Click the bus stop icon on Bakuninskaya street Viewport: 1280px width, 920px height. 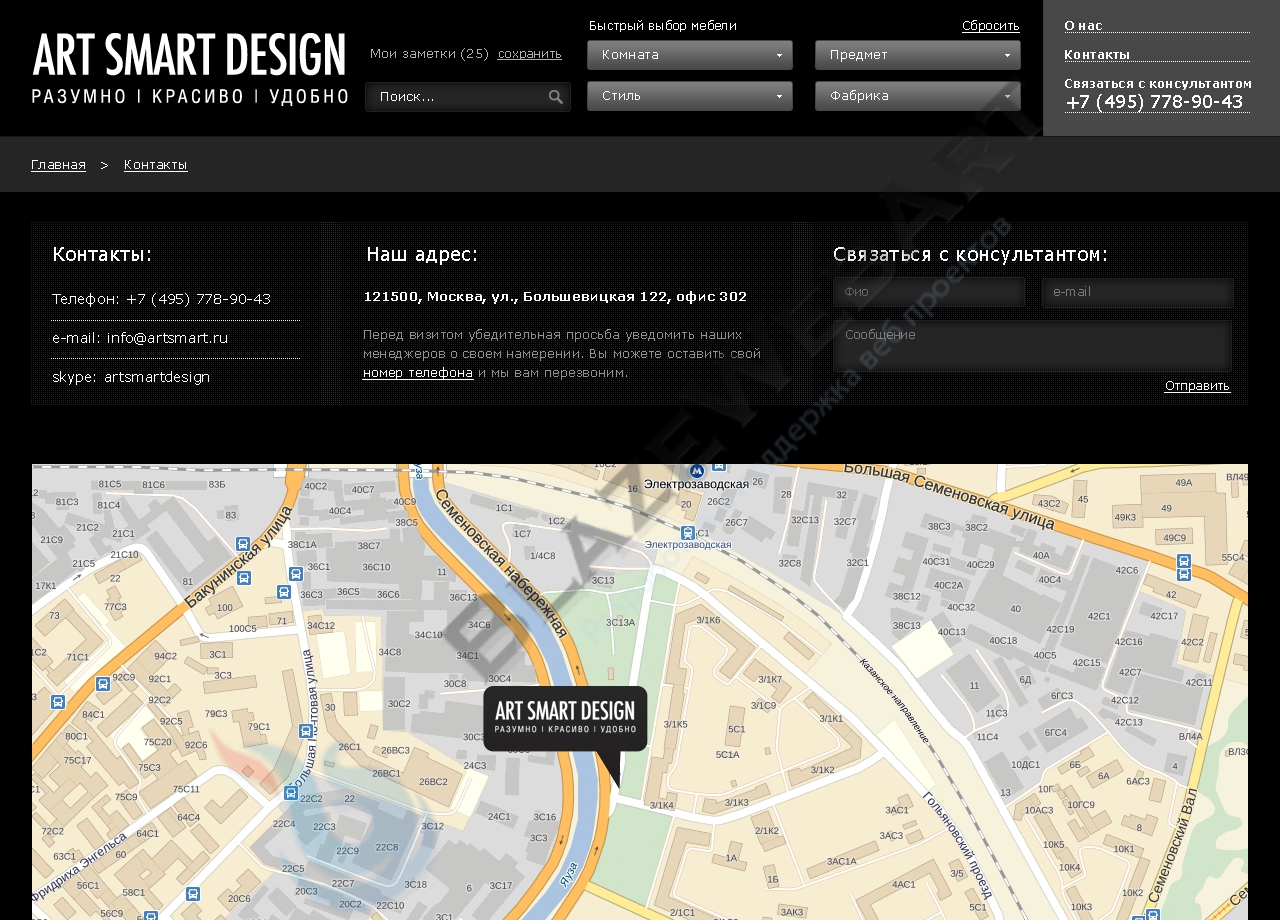[242, 545]
